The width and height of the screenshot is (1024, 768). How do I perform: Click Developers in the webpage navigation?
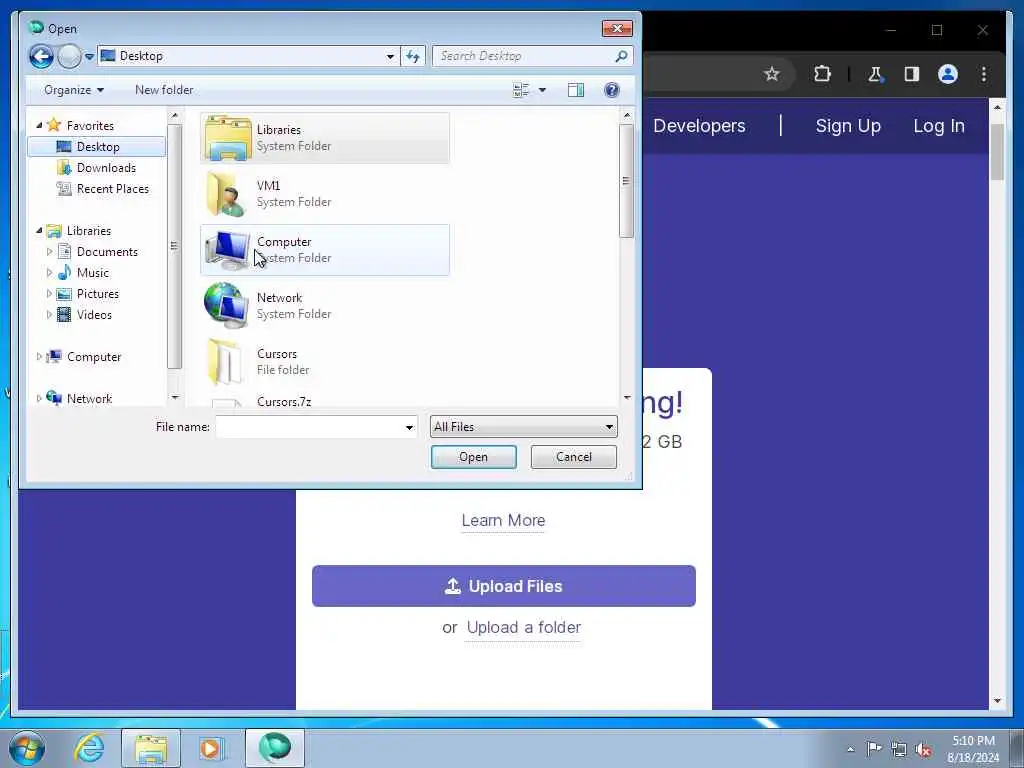699,126
